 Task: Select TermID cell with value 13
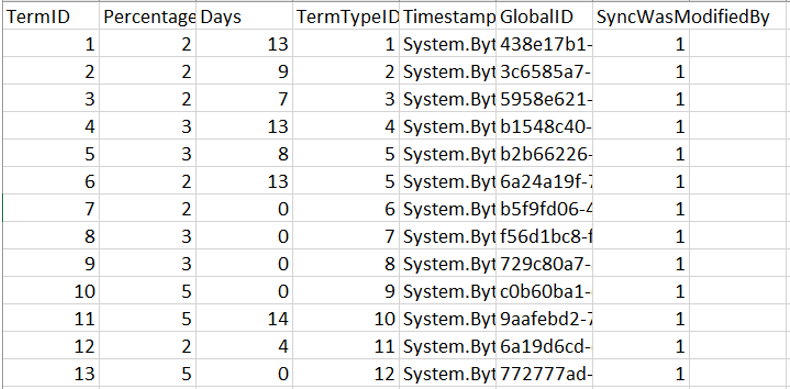point(50,373)
